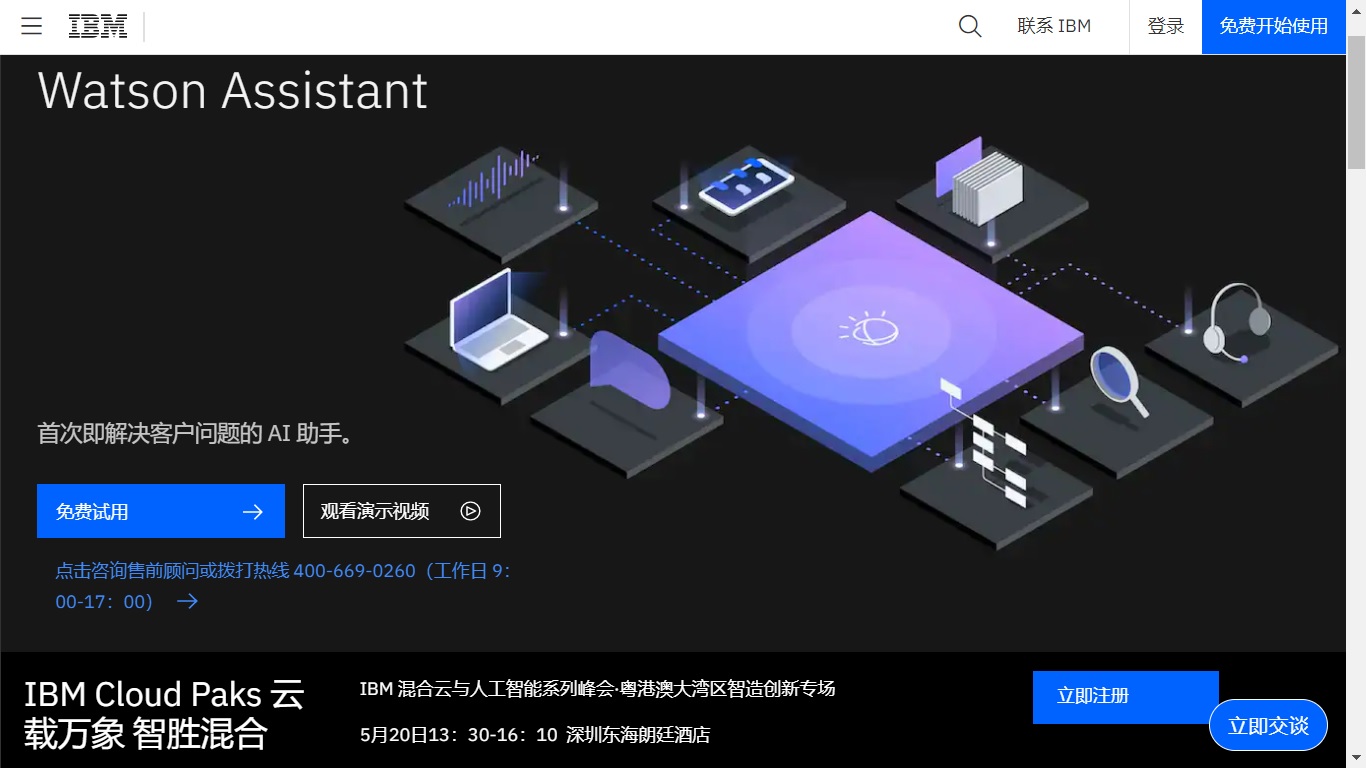Click the vertical scrollbar thumb
This screenshot has width=1366, height=768.
tap(1356, 102)
